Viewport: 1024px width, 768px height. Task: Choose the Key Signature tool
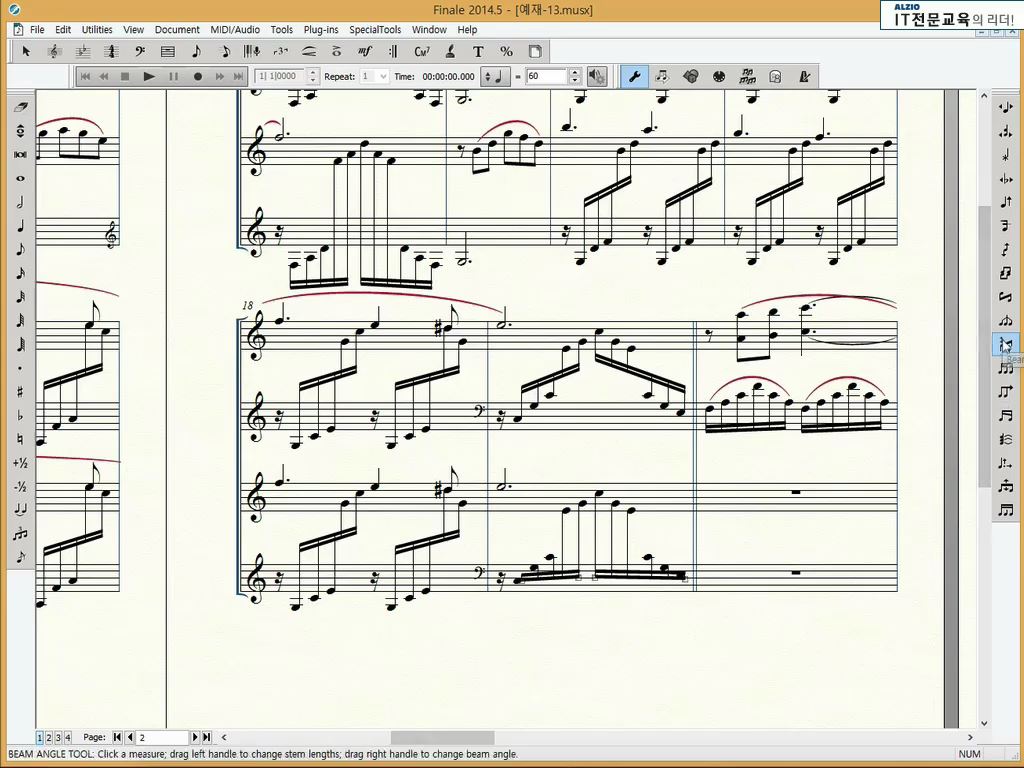pos(83,52)
